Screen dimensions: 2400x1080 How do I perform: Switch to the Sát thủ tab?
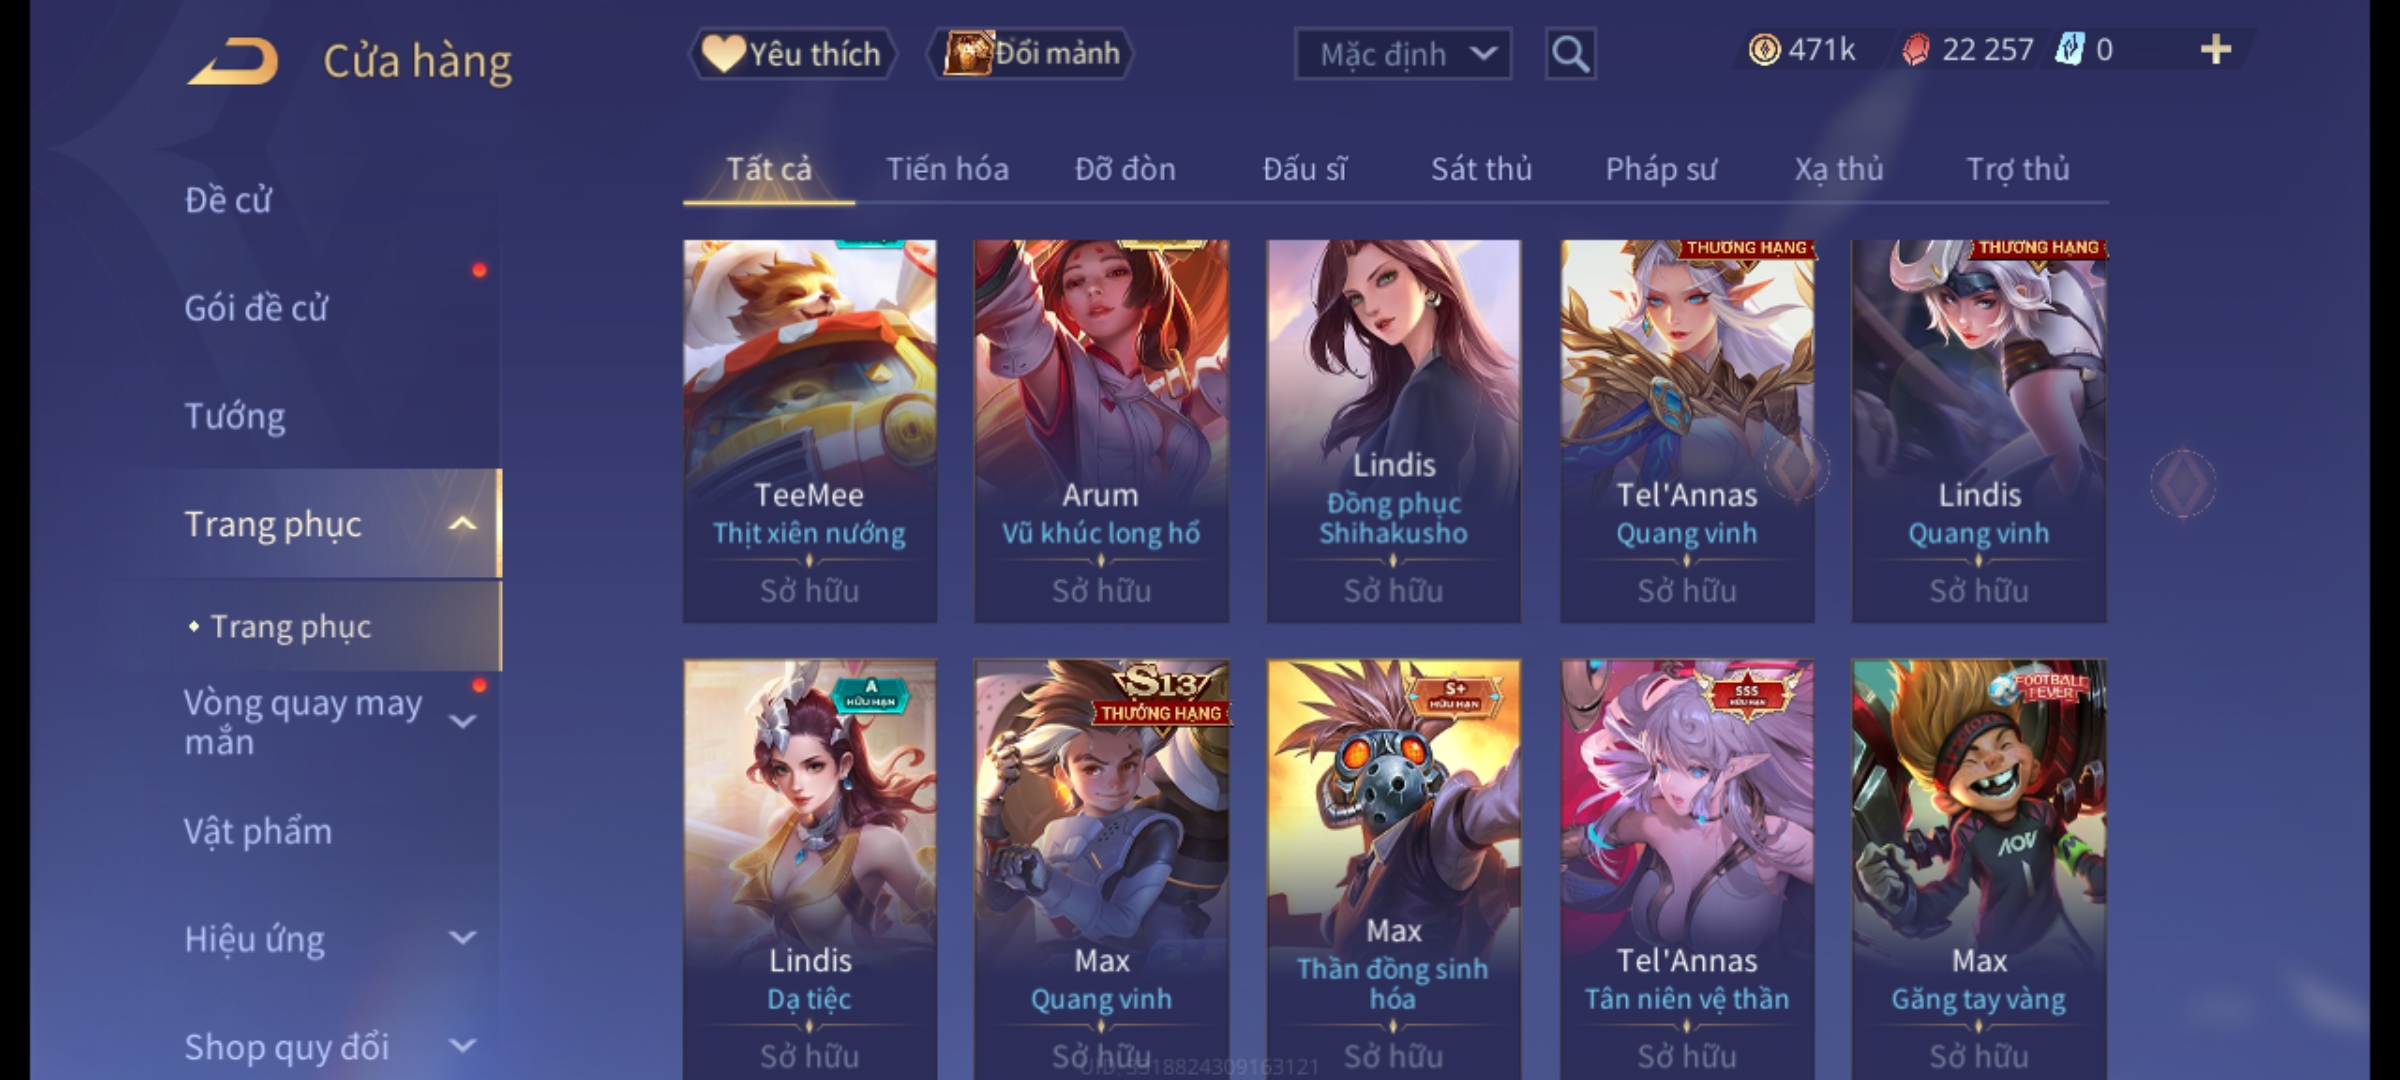tap(1481, 170)
